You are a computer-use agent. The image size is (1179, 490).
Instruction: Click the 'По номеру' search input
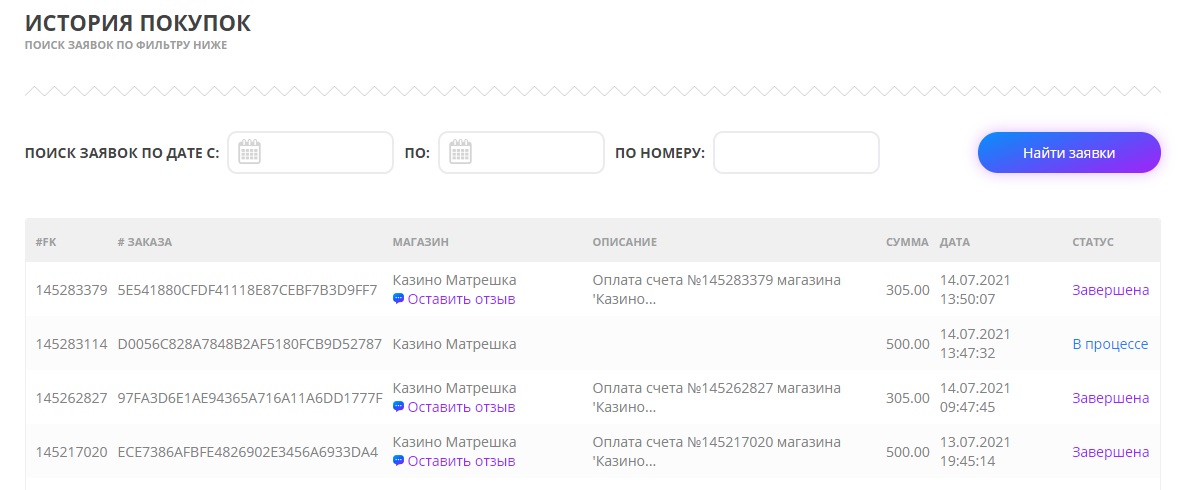pos(795,153)
